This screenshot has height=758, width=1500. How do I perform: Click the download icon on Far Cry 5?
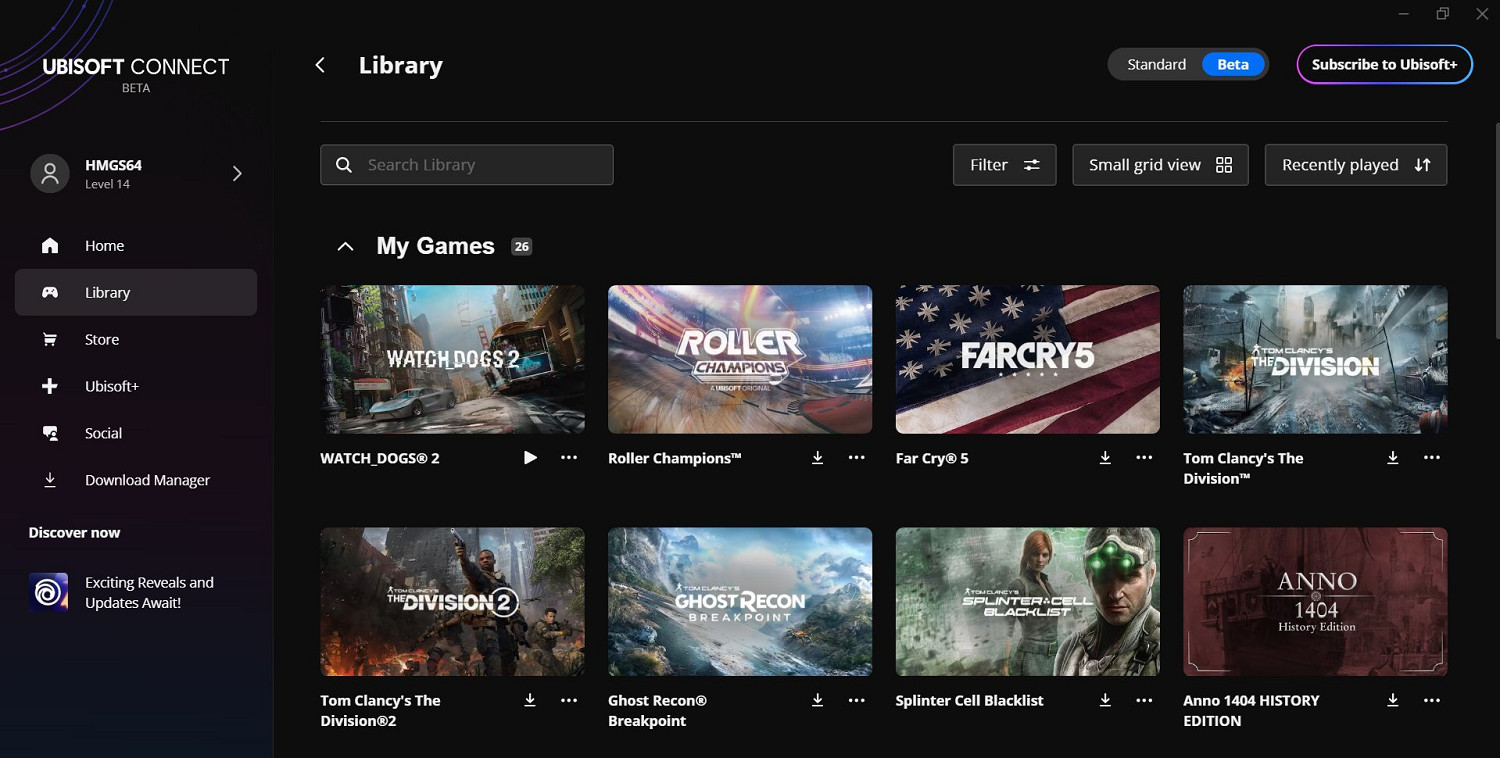pos(1105,457)
